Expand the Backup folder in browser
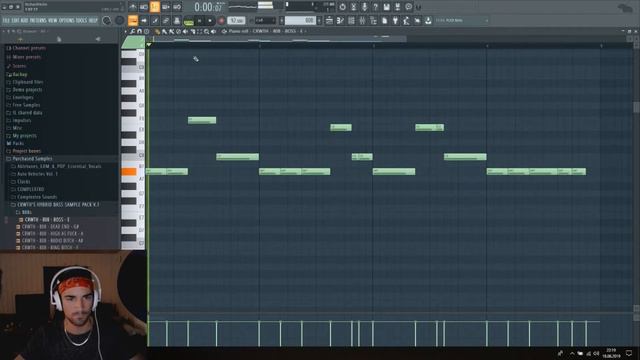The image size is (640, 360). click(x=20, y=74)
